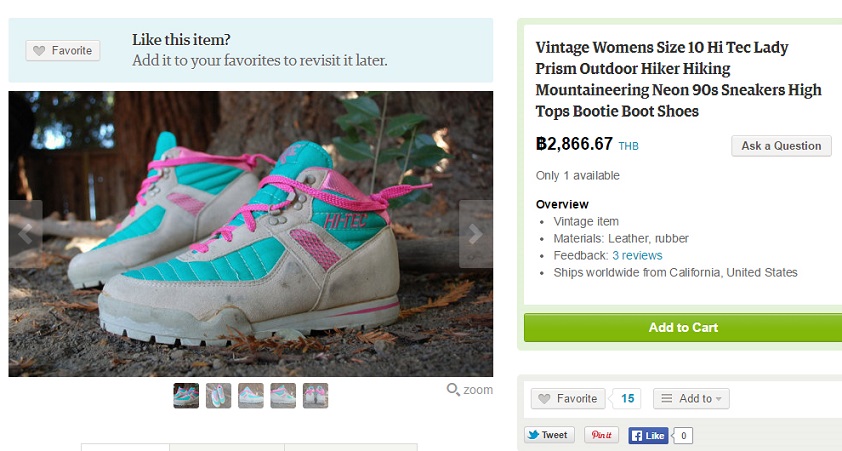The height and width of the screenshot is (451, 842).
Task: Toggle Favorite beside the 15 count
Action: (567, 399)
